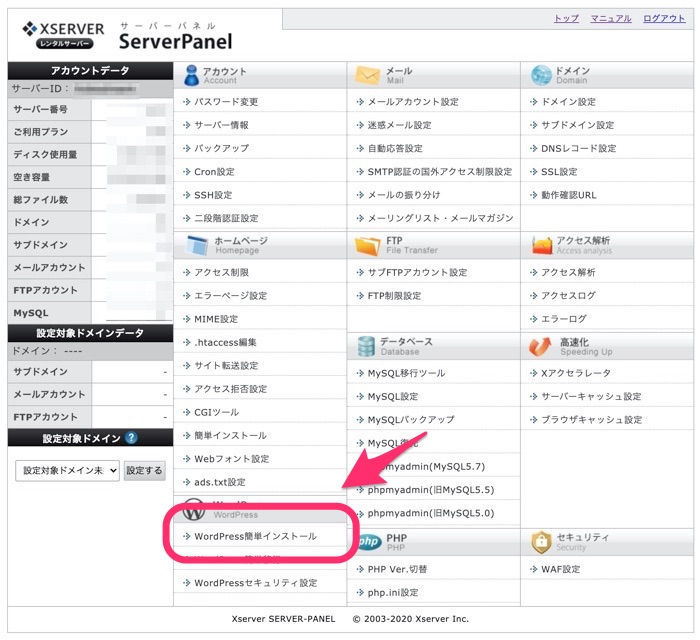The height and width of the screenshot is (640, 700).
Task: Open サブFTPアカウント設定
Action: pyautogui.click(x=417, y=272)
